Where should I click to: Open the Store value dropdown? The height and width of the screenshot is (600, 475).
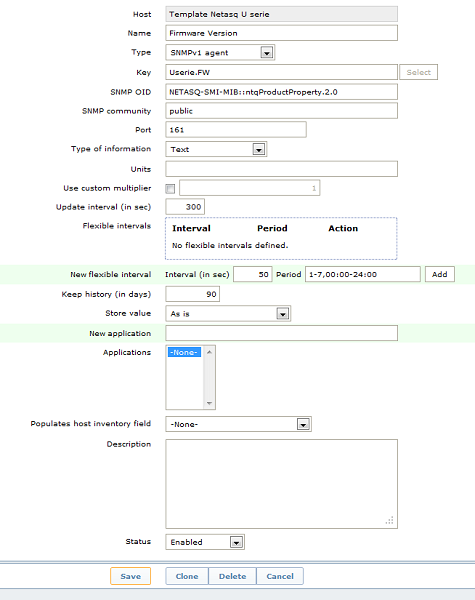pos(228,313)
